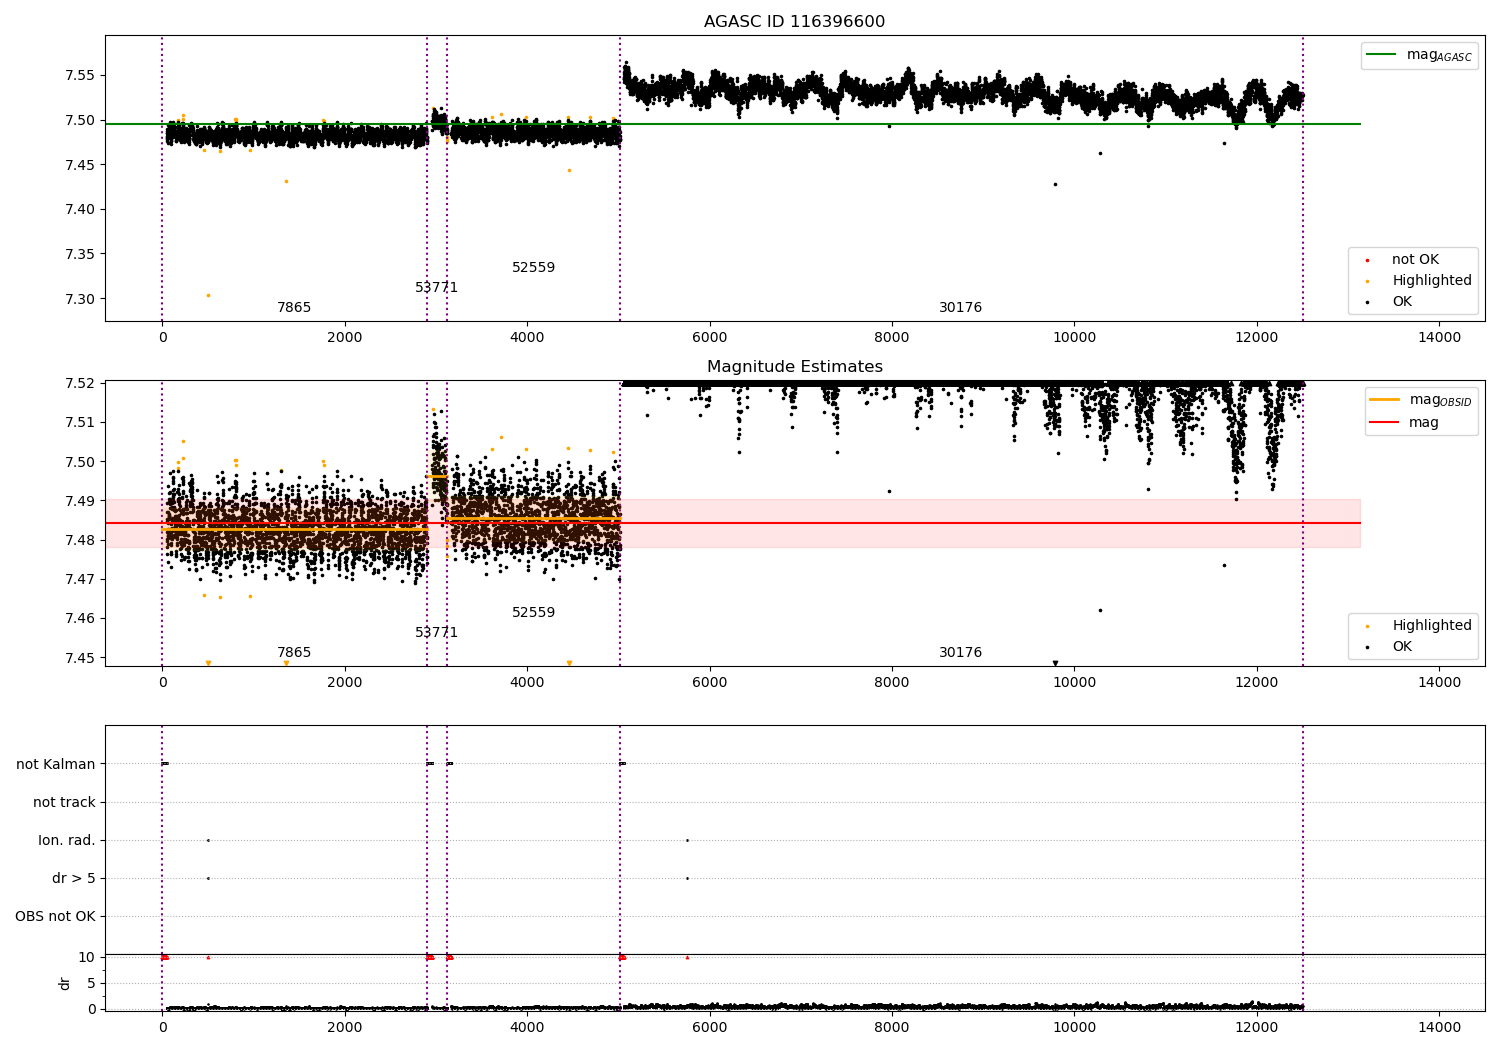Click the 7.48 y-axis tick label
Viewport: 1500px width, 1050px height.
pos(80,541)
